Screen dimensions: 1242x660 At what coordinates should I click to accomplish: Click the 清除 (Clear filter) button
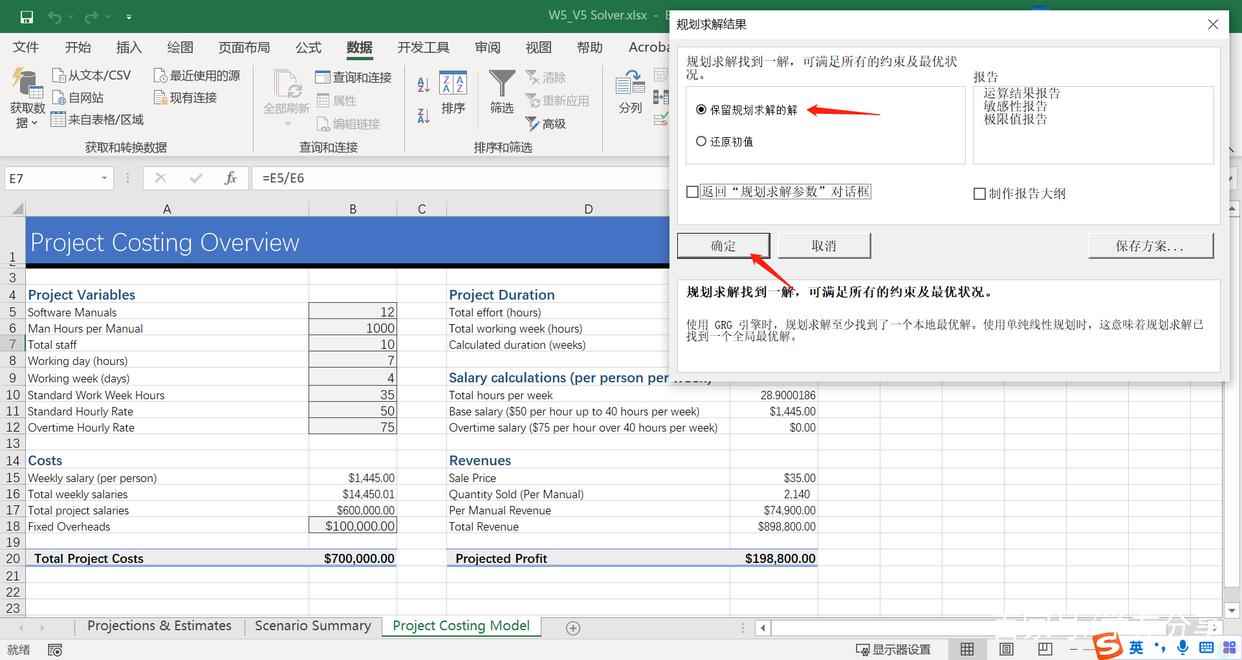point(546,78)
